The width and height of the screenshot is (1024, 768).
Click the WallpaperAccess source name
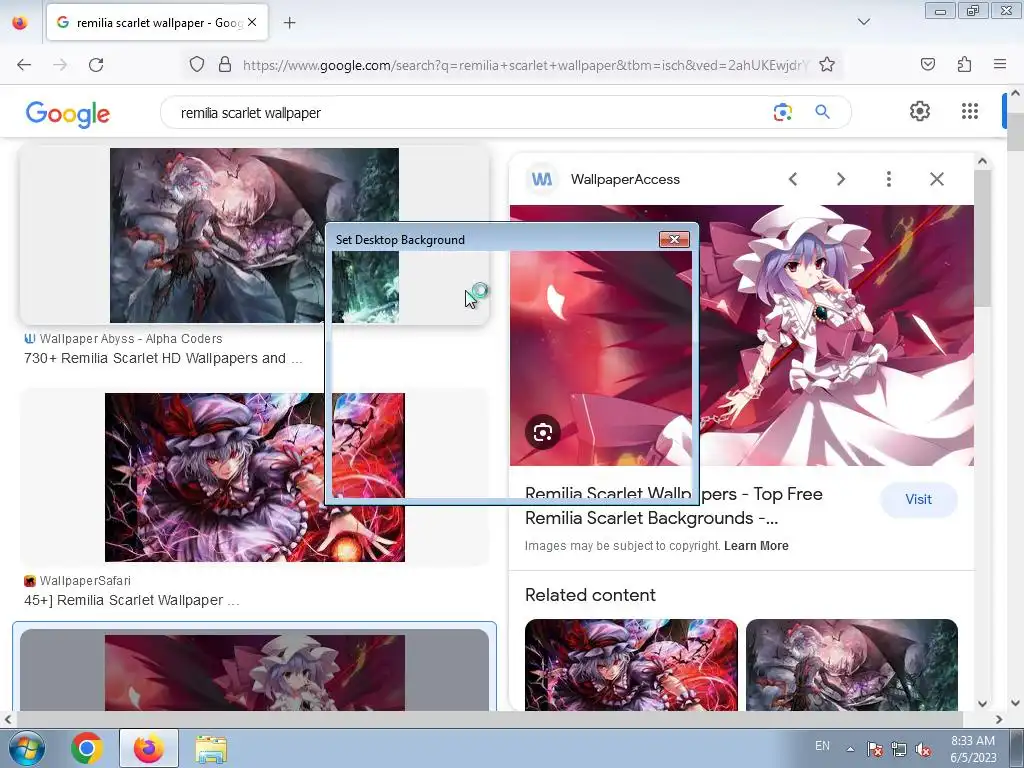tap(625, 180)
